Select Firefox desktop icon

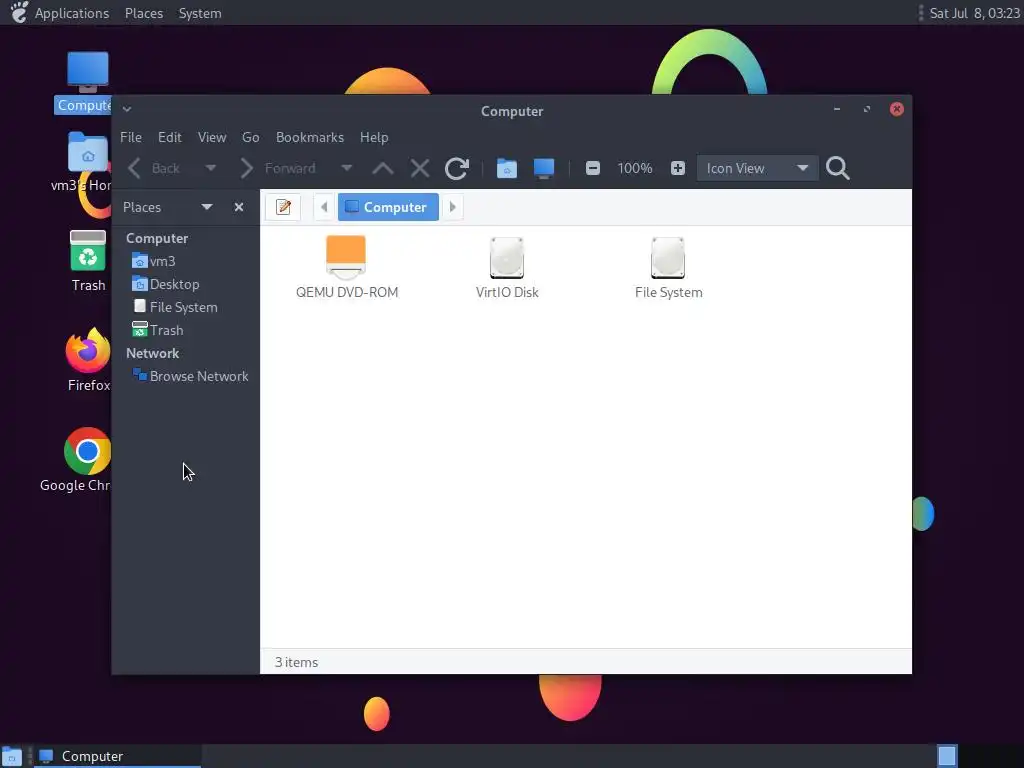(x=88, y=360)
